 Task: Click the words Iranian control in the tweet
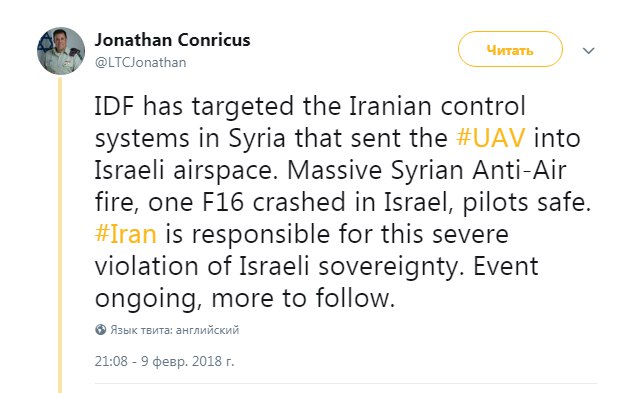coord(437,106)
